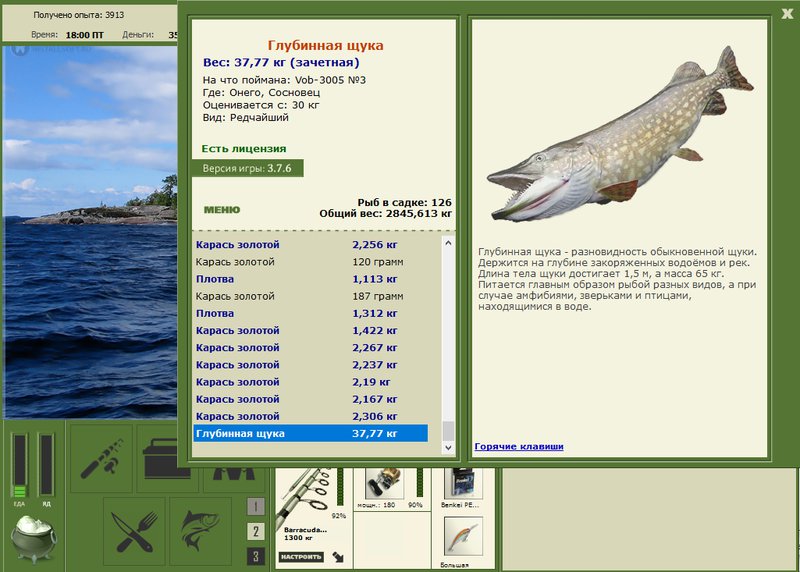Select Плотва 1,312 кг row
Image resolution: width=800 pixels, height=572 pixels.
(x=311, y=313)
